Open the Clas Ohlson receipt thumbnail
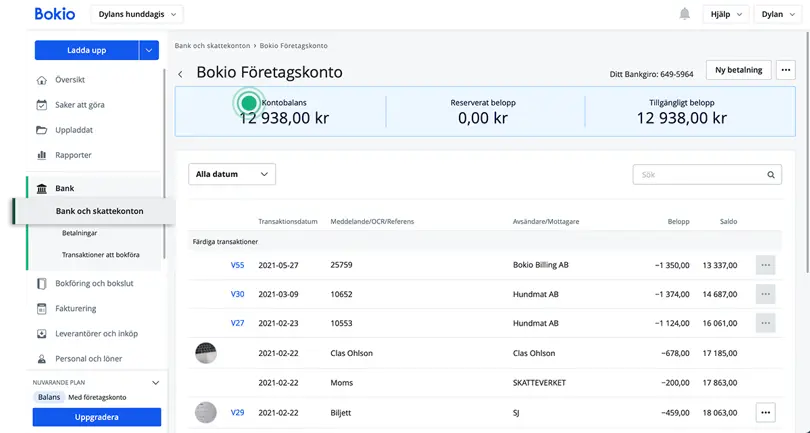The image size is (810, 433). [206, 353]
